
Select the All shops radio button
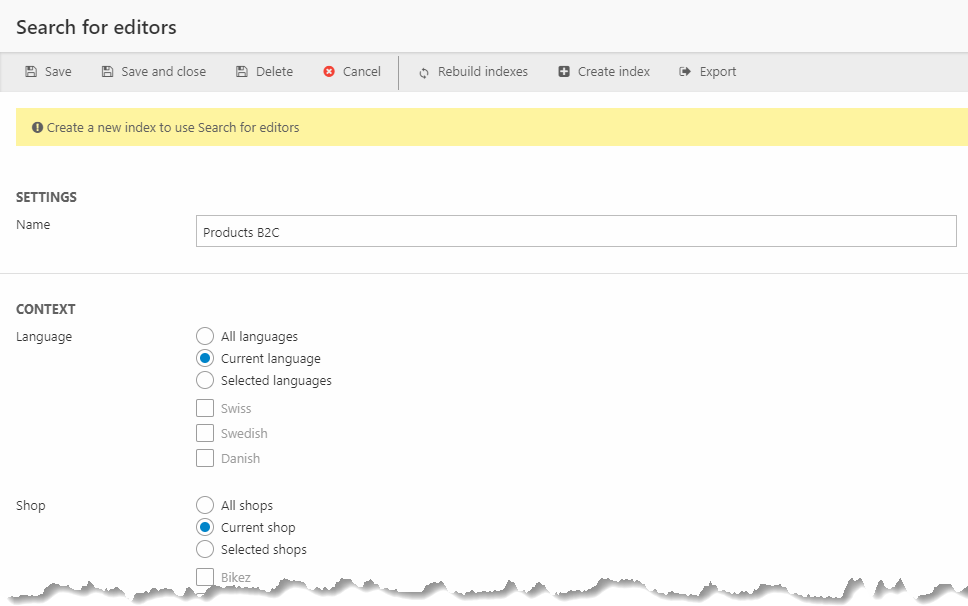(x=205, y=505)
